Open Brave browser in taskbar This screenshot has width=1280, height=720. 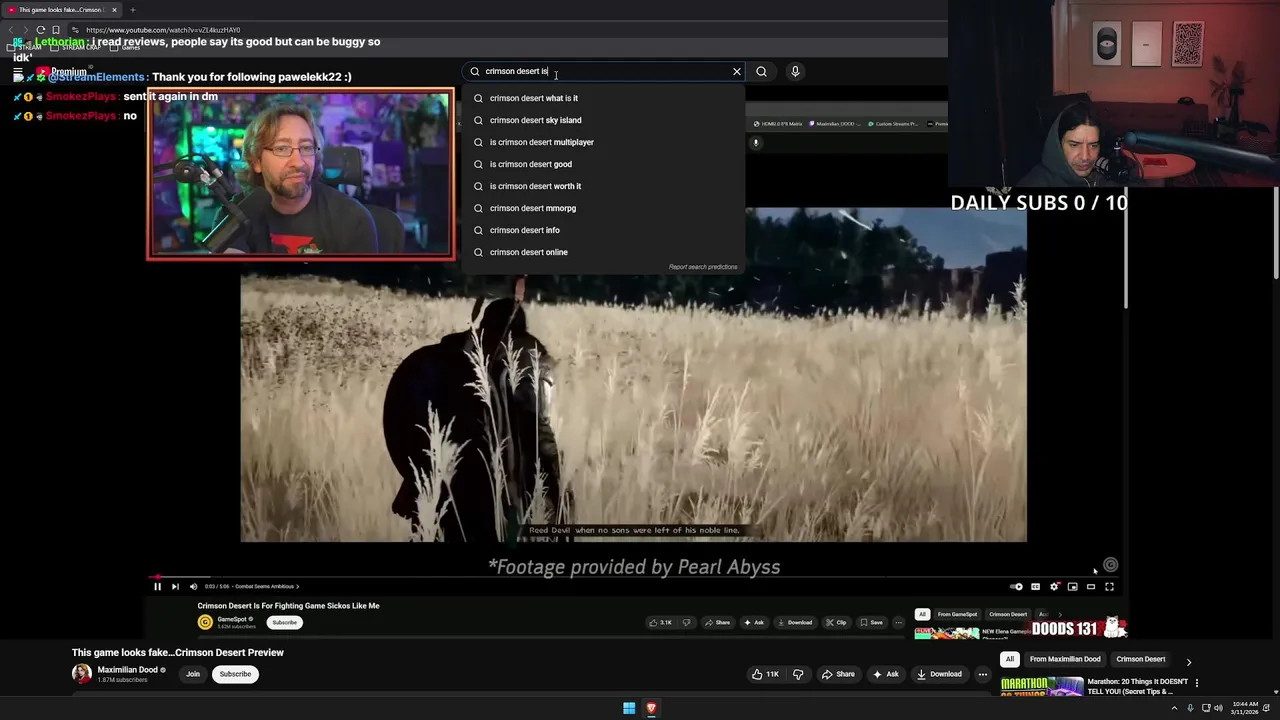651,708
